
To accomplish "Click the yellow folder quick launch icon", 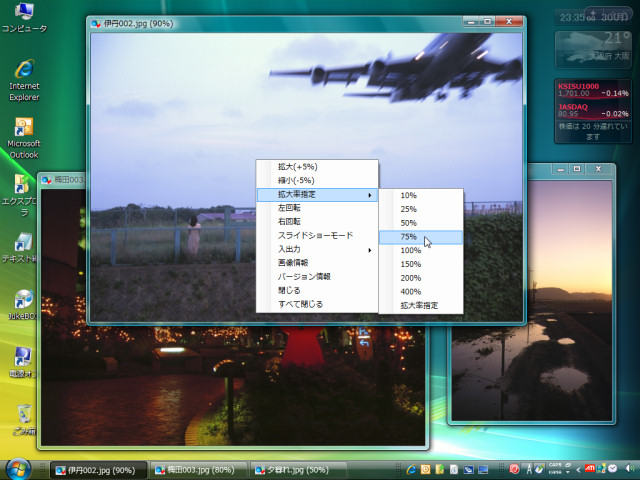I will 440,469.
